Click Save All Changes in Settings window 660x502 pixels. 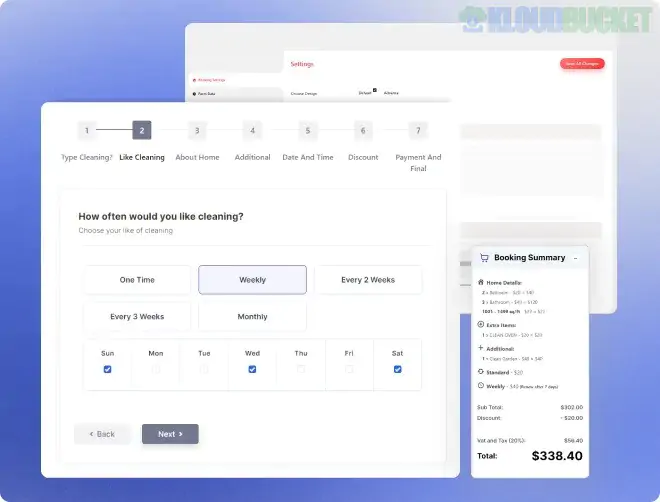[582, 64]
